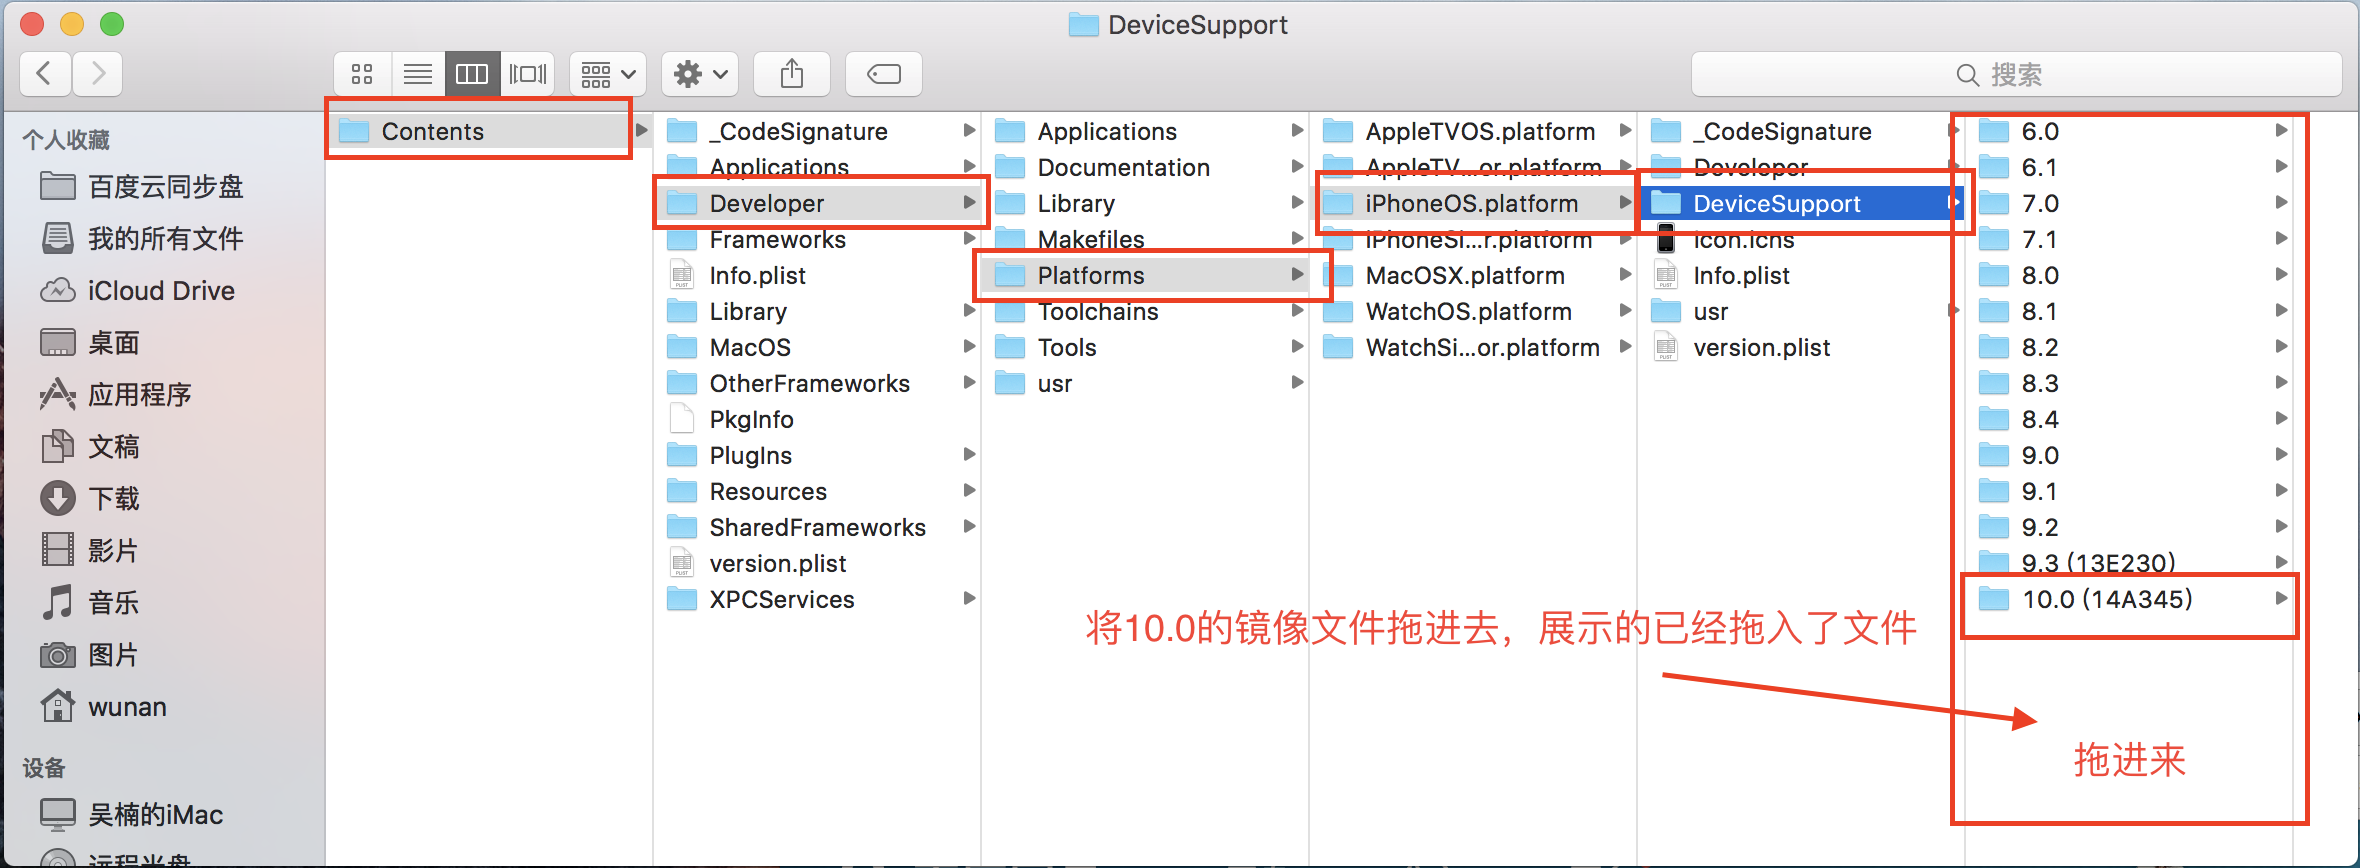Click the 个人收藏 sidebar heading
Screen dimensions: 2360x868
(x=67, y=140)
